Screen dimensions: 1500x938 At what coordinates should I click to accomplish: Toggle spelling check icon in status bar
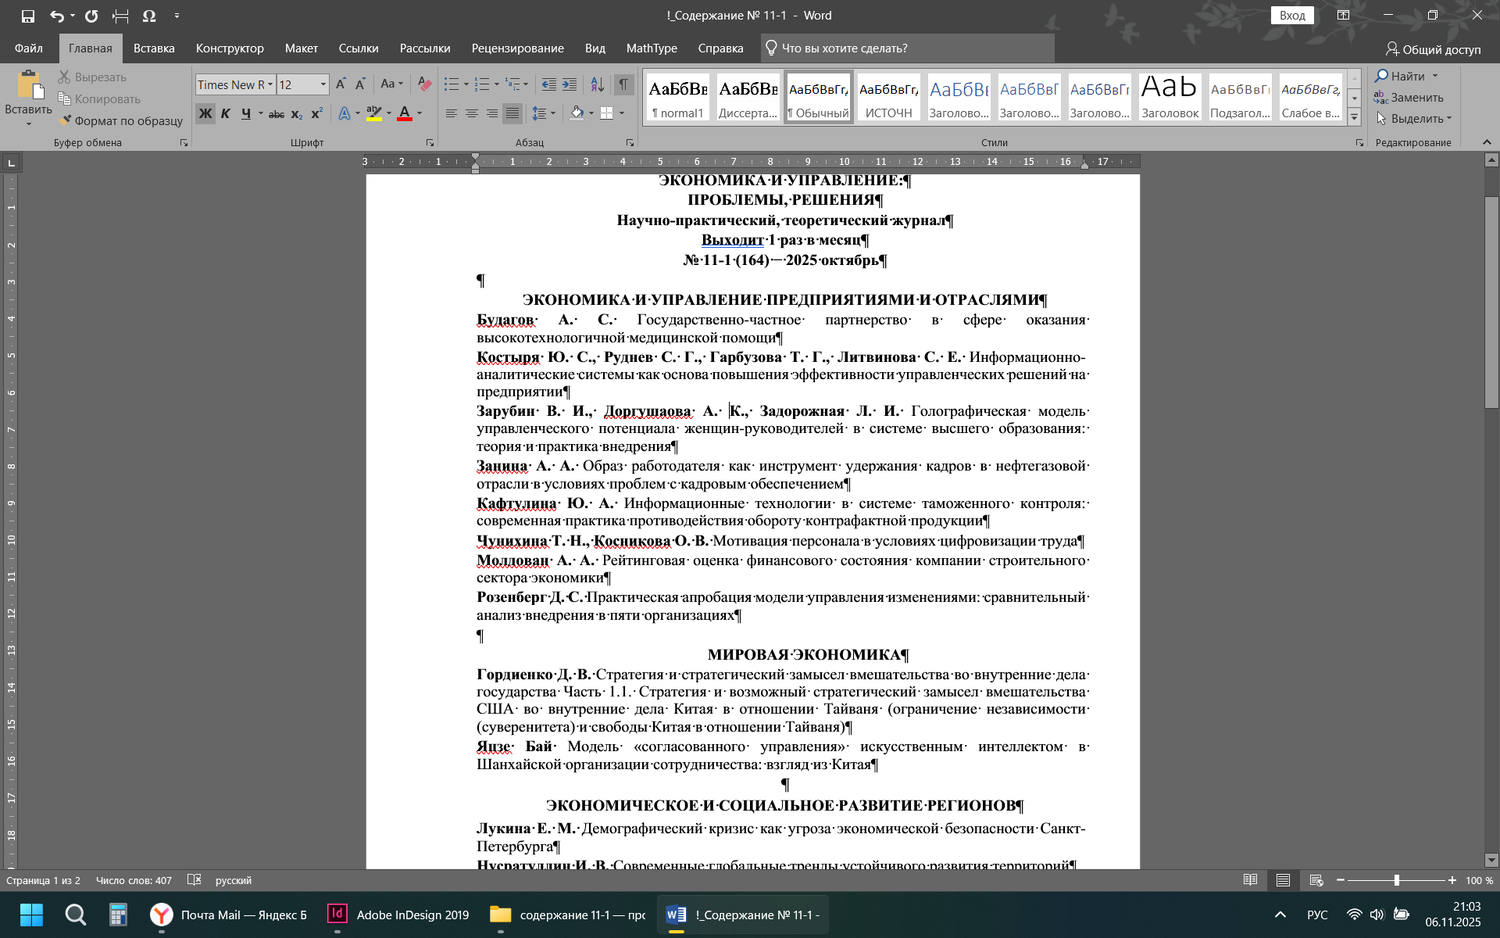[194, 880]
